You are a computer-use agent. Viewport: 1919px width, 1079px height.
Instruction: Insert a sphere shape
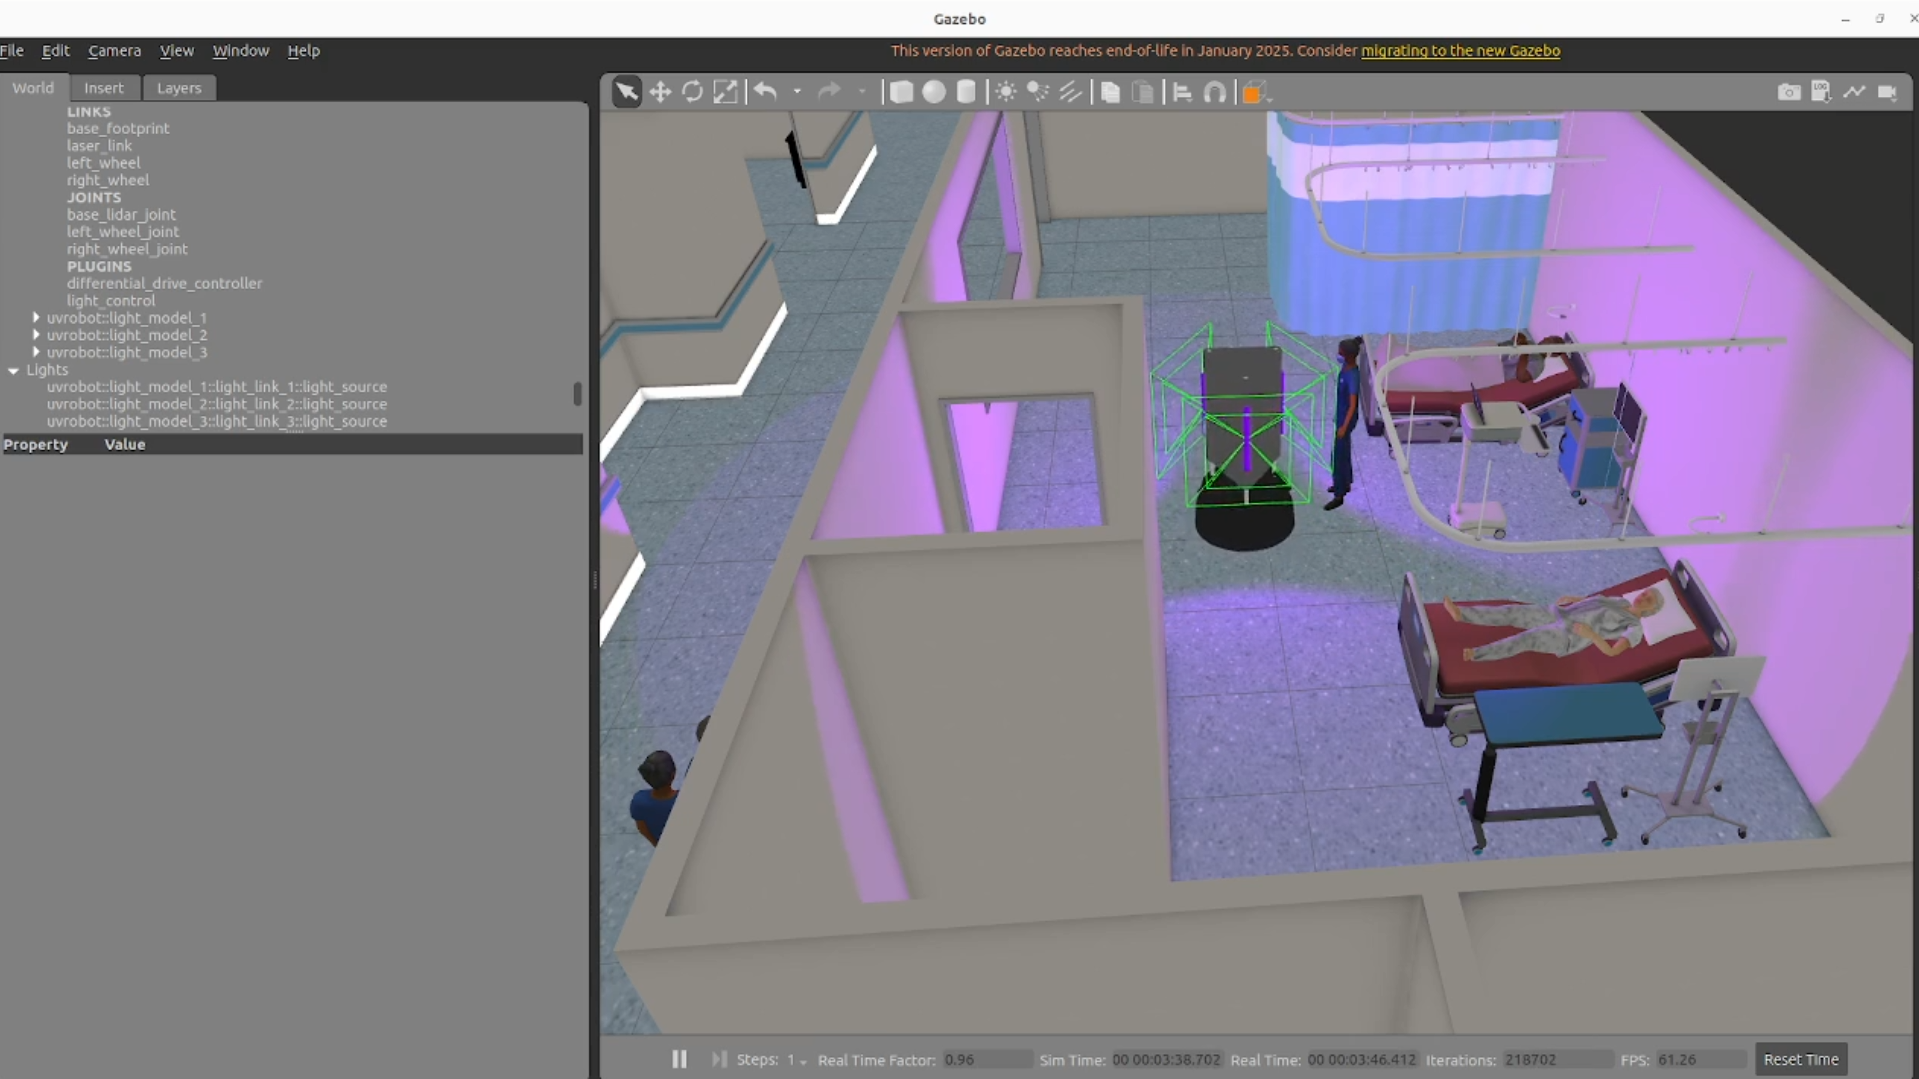coord(934,92)
